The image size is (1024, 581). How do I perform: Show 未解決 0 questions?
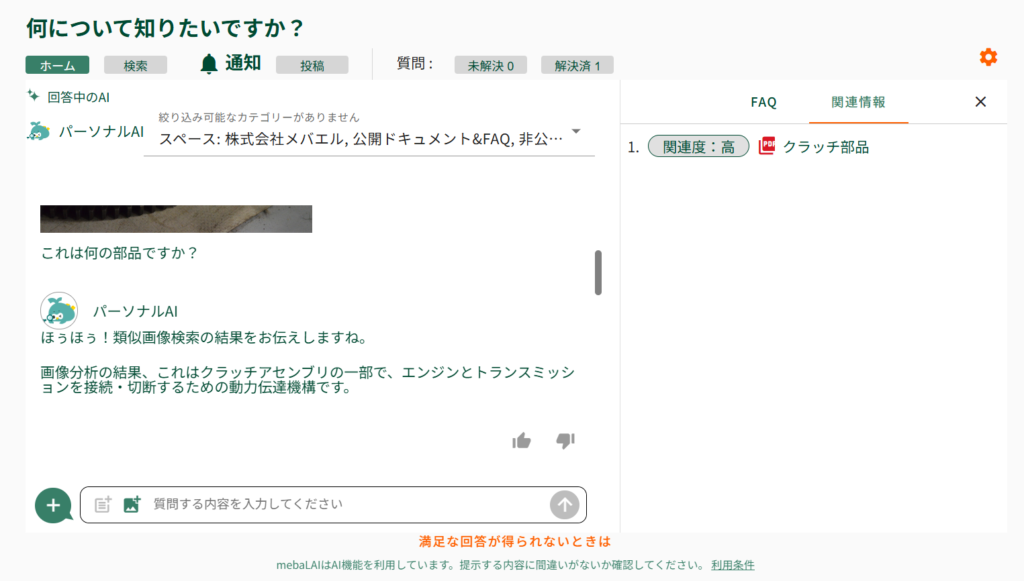(x=490, y=65)
